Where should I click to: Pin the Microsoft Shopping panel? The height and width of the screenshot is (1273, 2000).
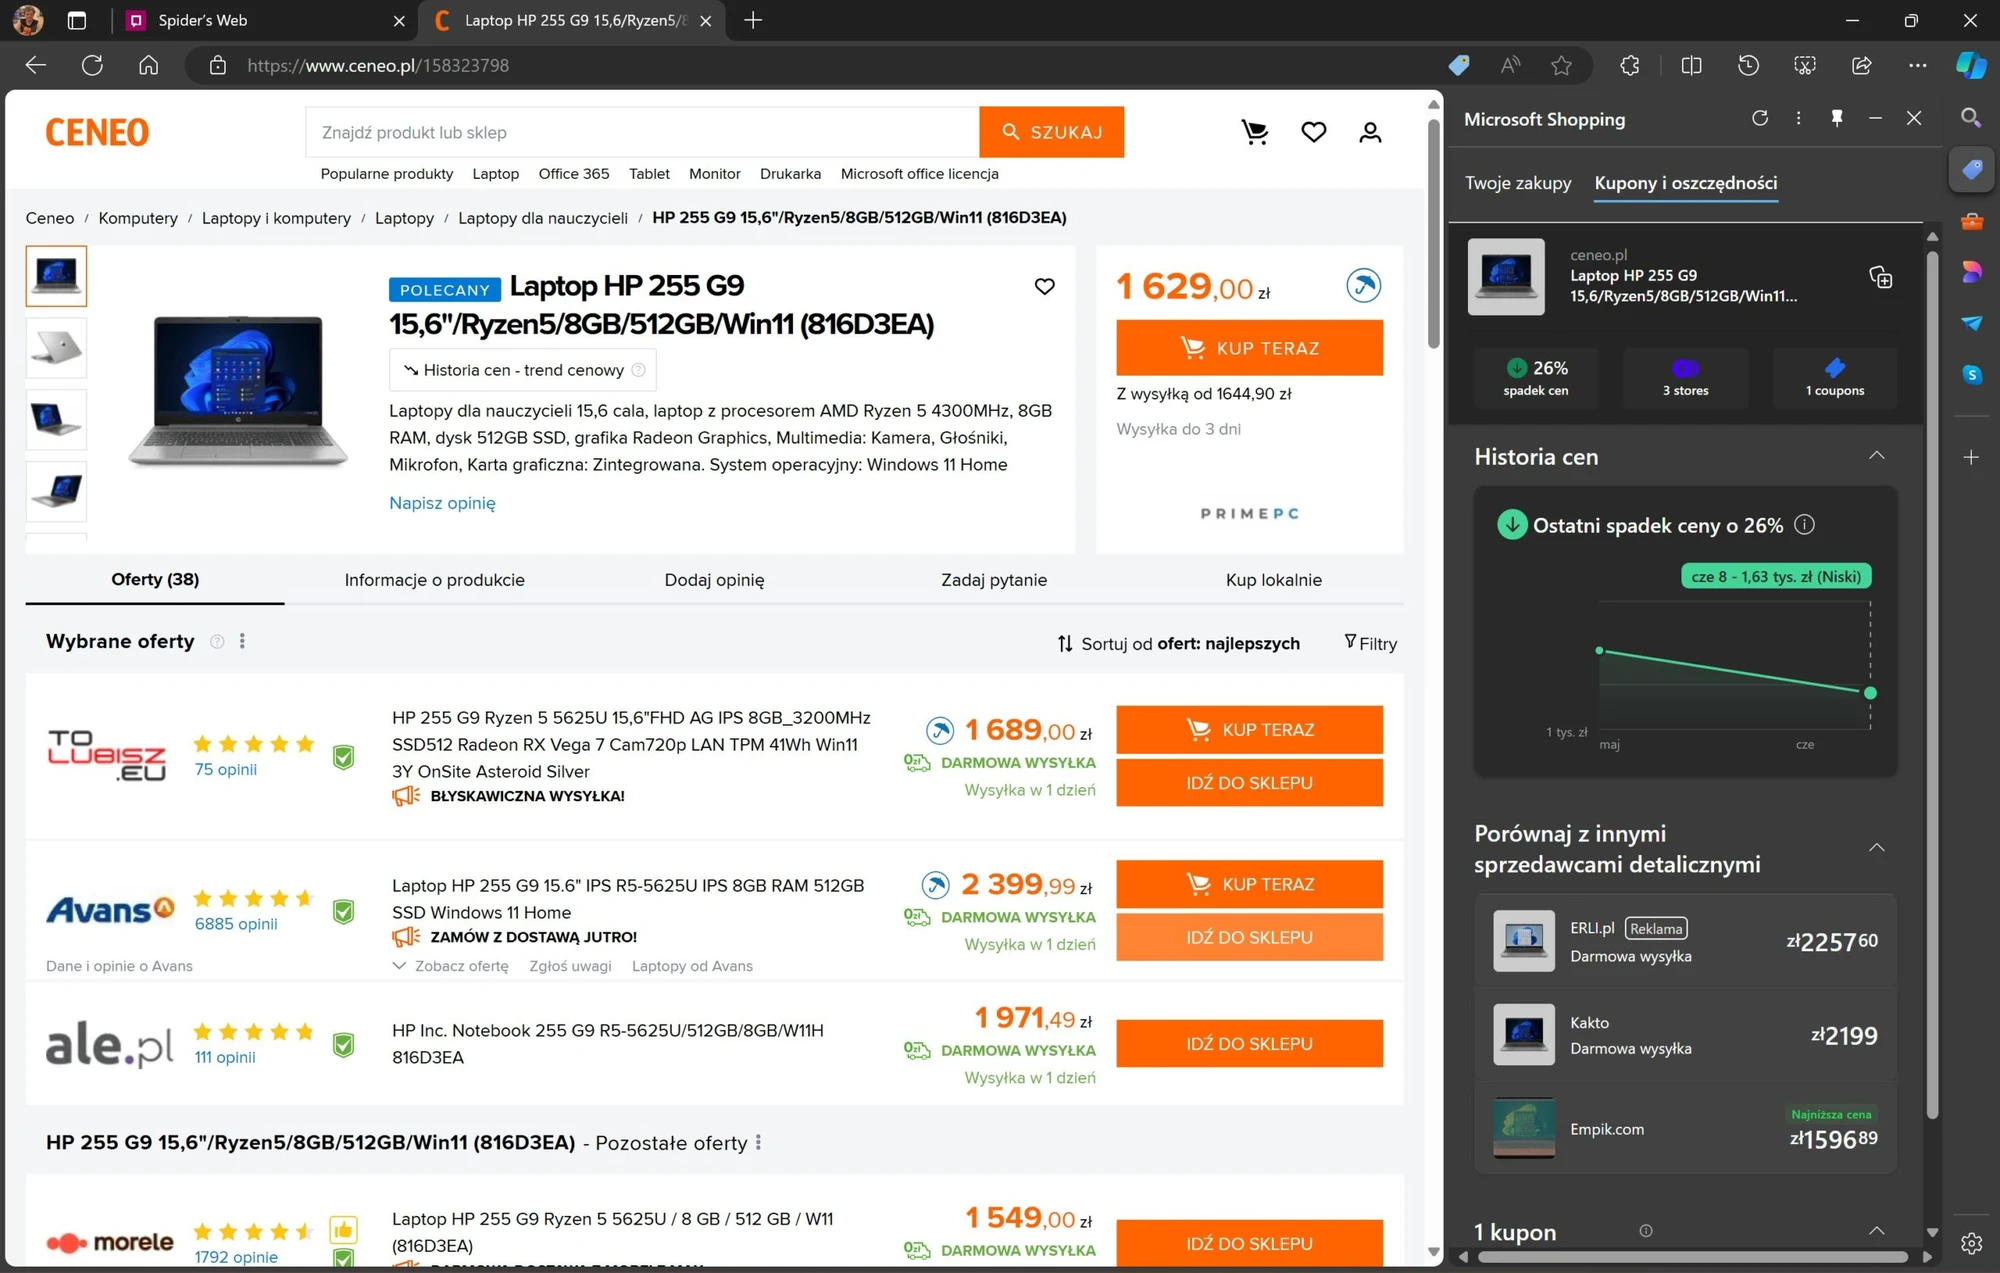click(x=1837, y=118)
